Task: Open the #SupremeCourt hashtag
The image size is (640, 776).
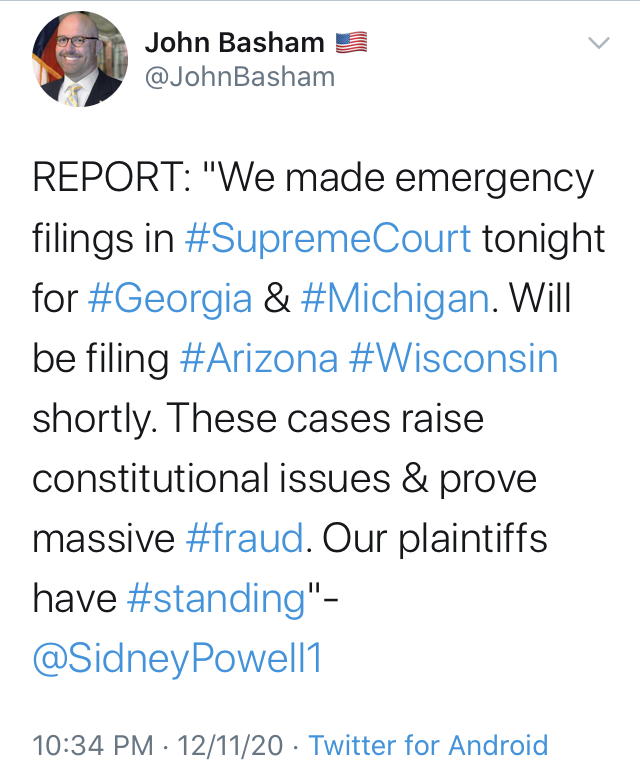Action: pyautogui.click(x=328, y=239)
